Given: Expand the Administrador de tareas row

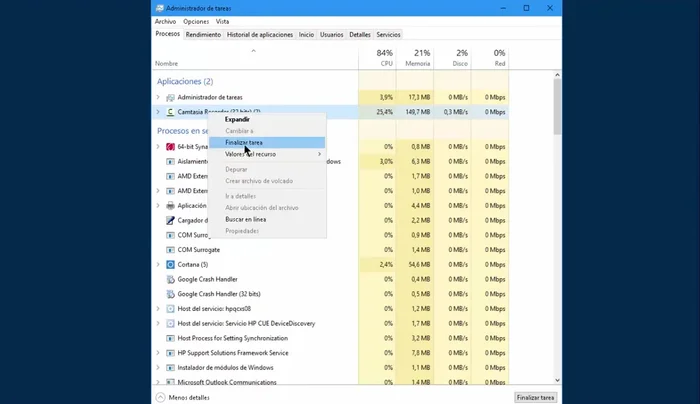Looking at the screenshot, I should point(158,97).
